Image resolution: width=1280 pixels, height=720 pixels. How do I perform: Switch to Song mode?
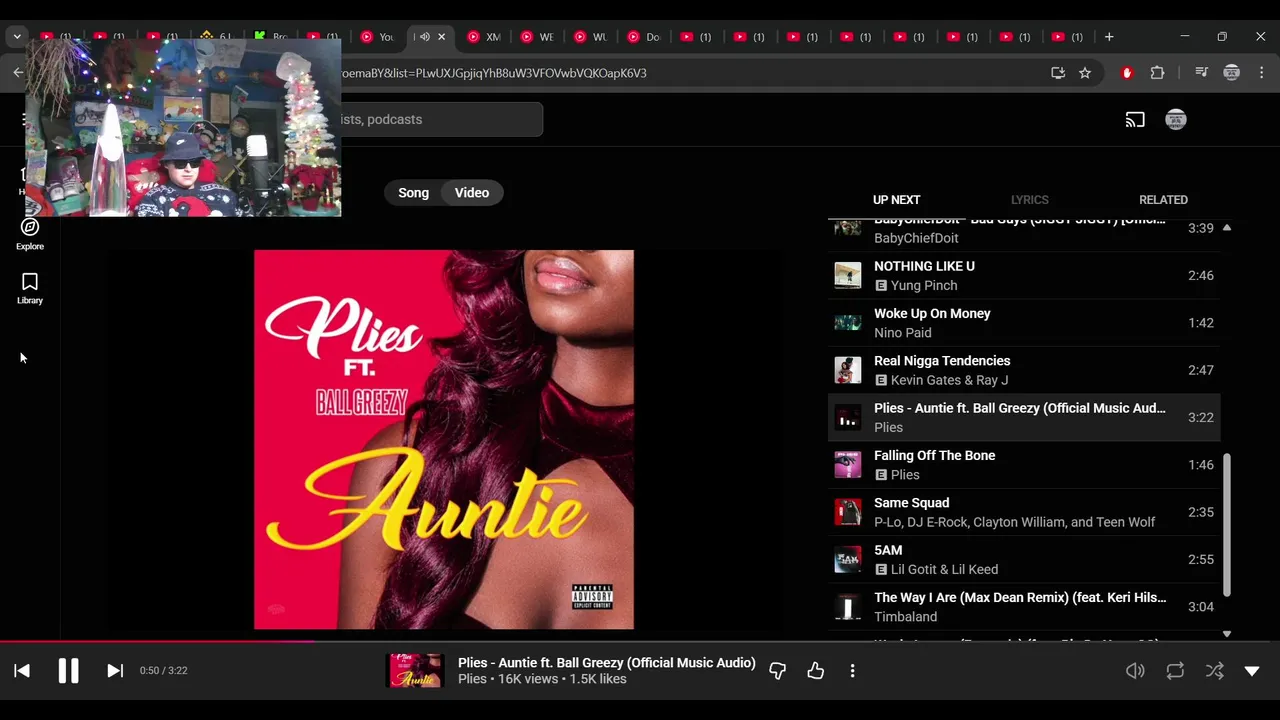pyautogui.click(x=413, y=193)
